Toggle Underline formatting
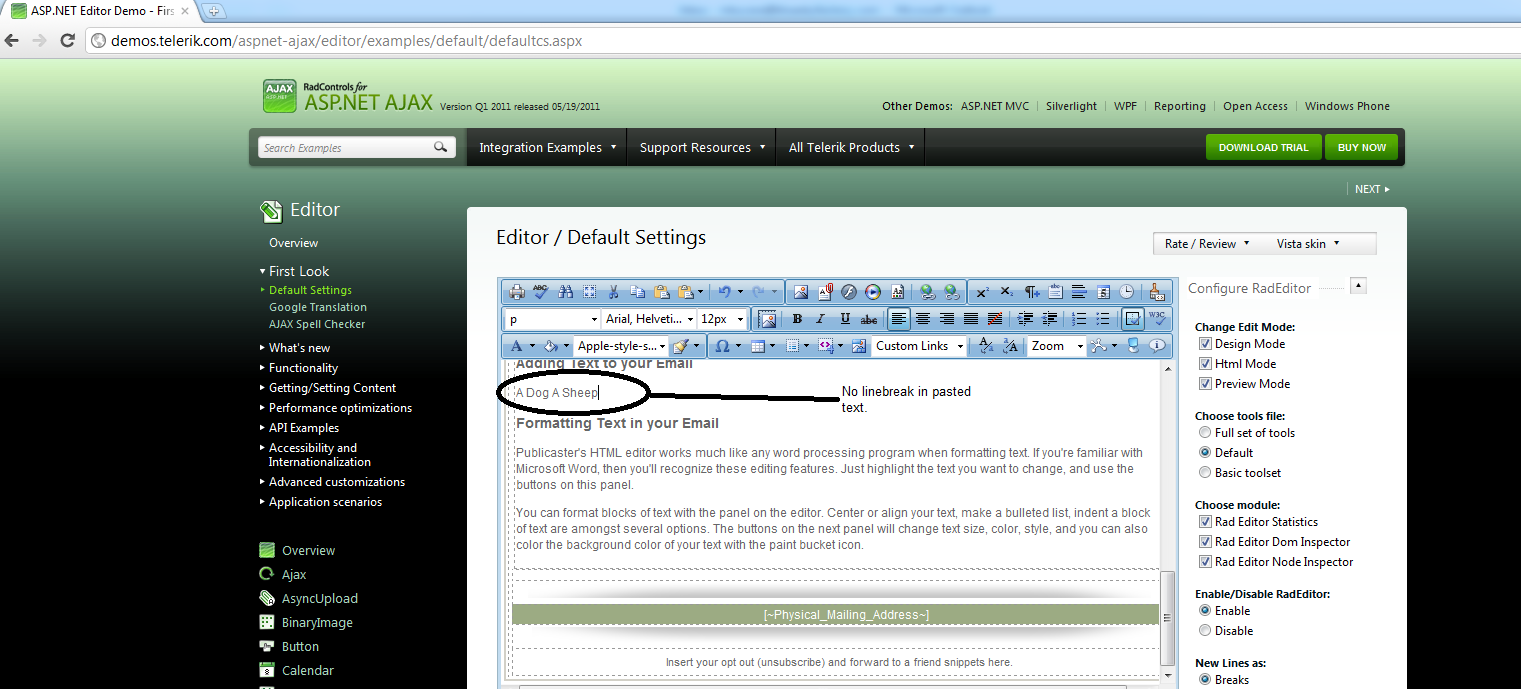 (x=845, y=319)
